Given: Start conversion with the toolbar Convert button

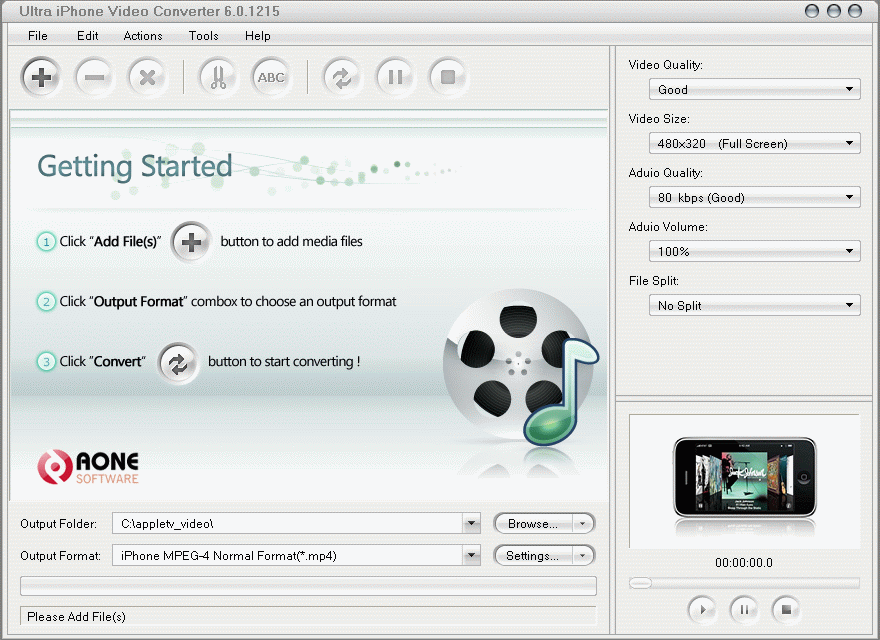Looking at the screenshot, I should [342, 77].
